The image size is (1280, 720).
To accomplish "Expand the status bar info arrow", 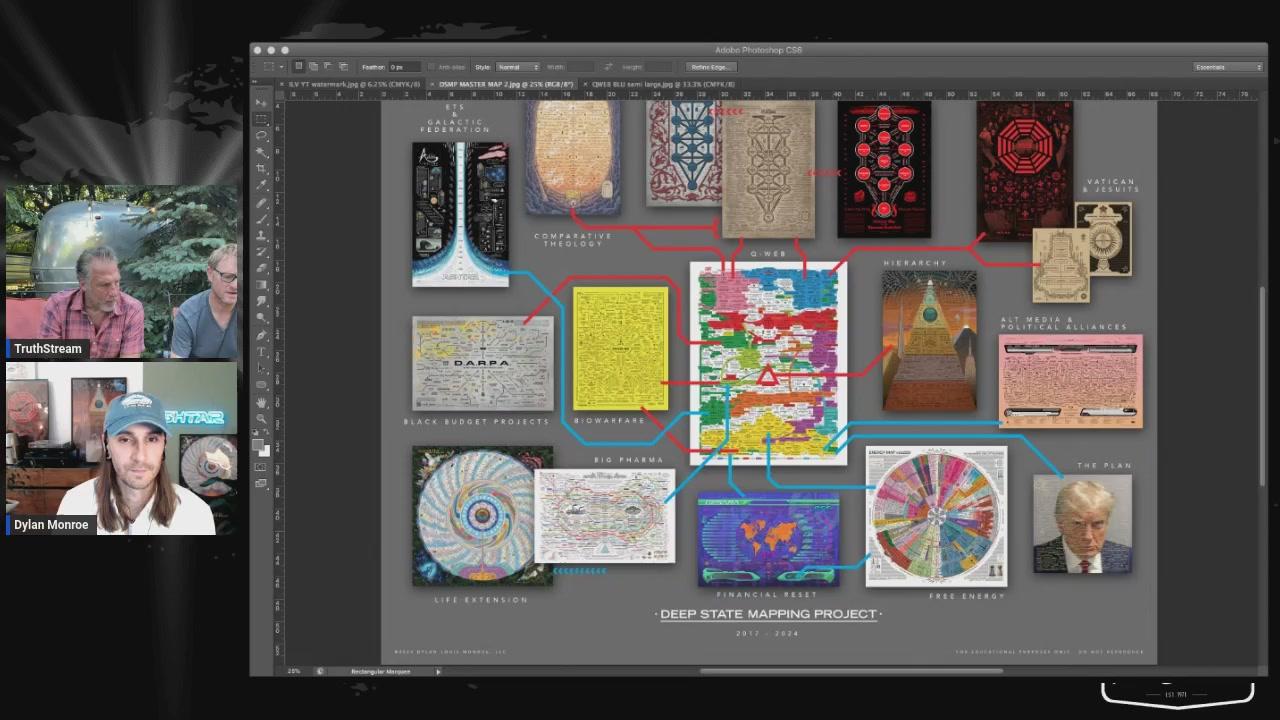I will coord(438,671).
